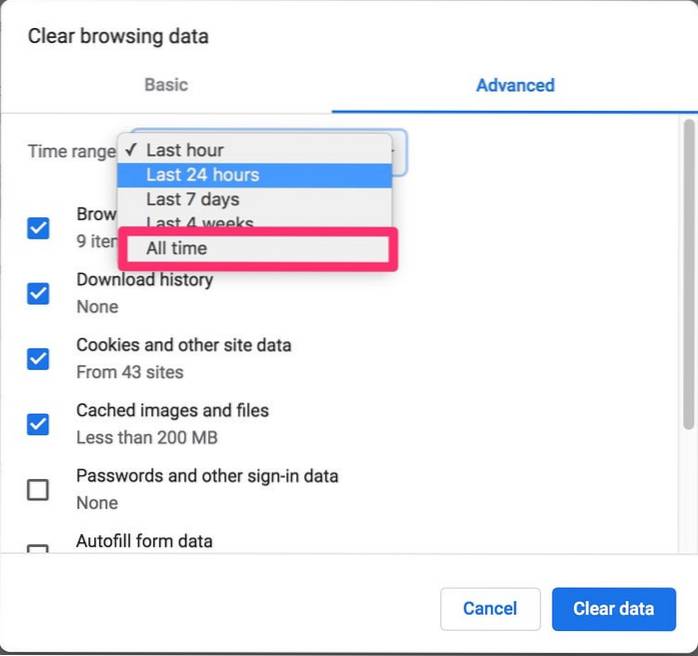
Task: Select 'Last 4 weeks' time range option
Action: tap(200, 223)
